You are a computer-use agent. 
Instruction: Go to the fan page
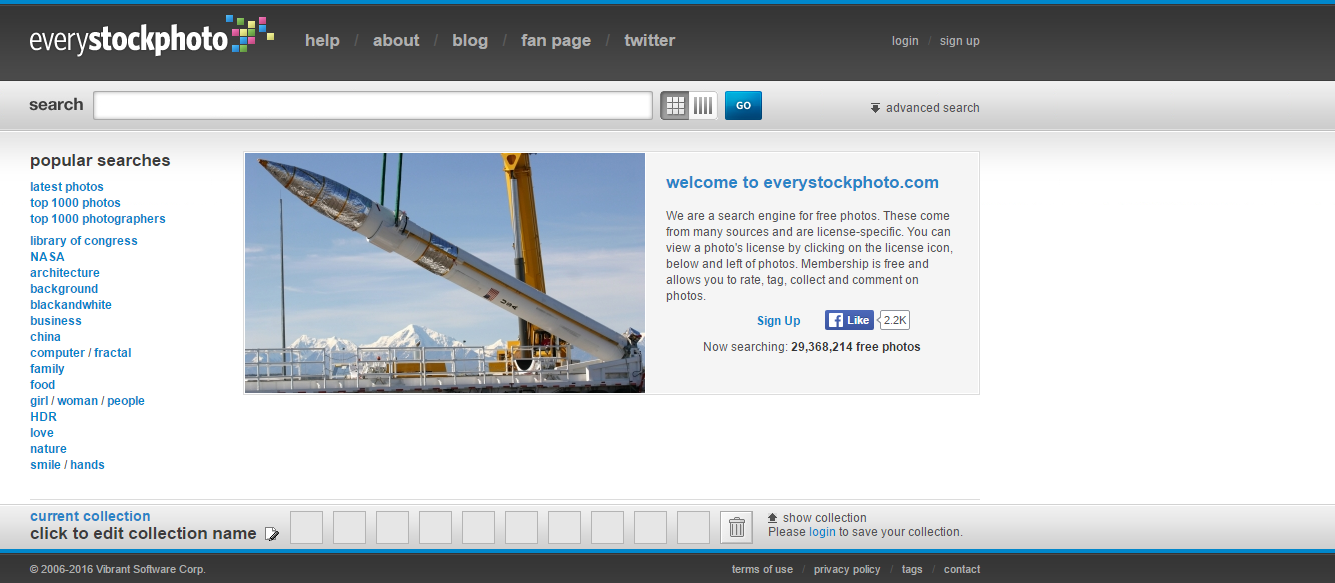tap(556, 41)
